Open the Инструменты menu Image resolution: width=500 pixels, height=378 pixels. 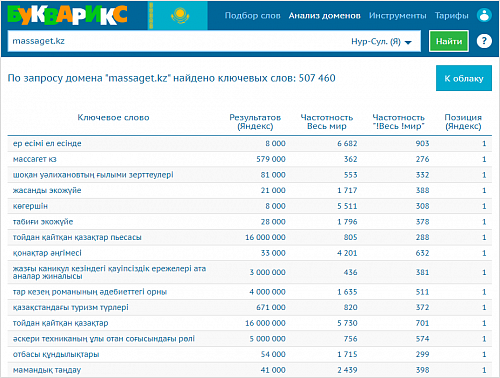397,16
